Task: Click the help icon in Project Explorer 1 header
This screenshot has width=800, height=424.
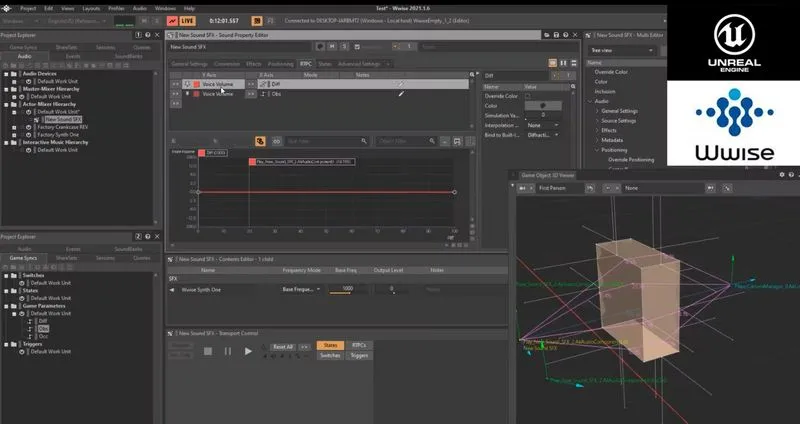Action: click(147, 35)
